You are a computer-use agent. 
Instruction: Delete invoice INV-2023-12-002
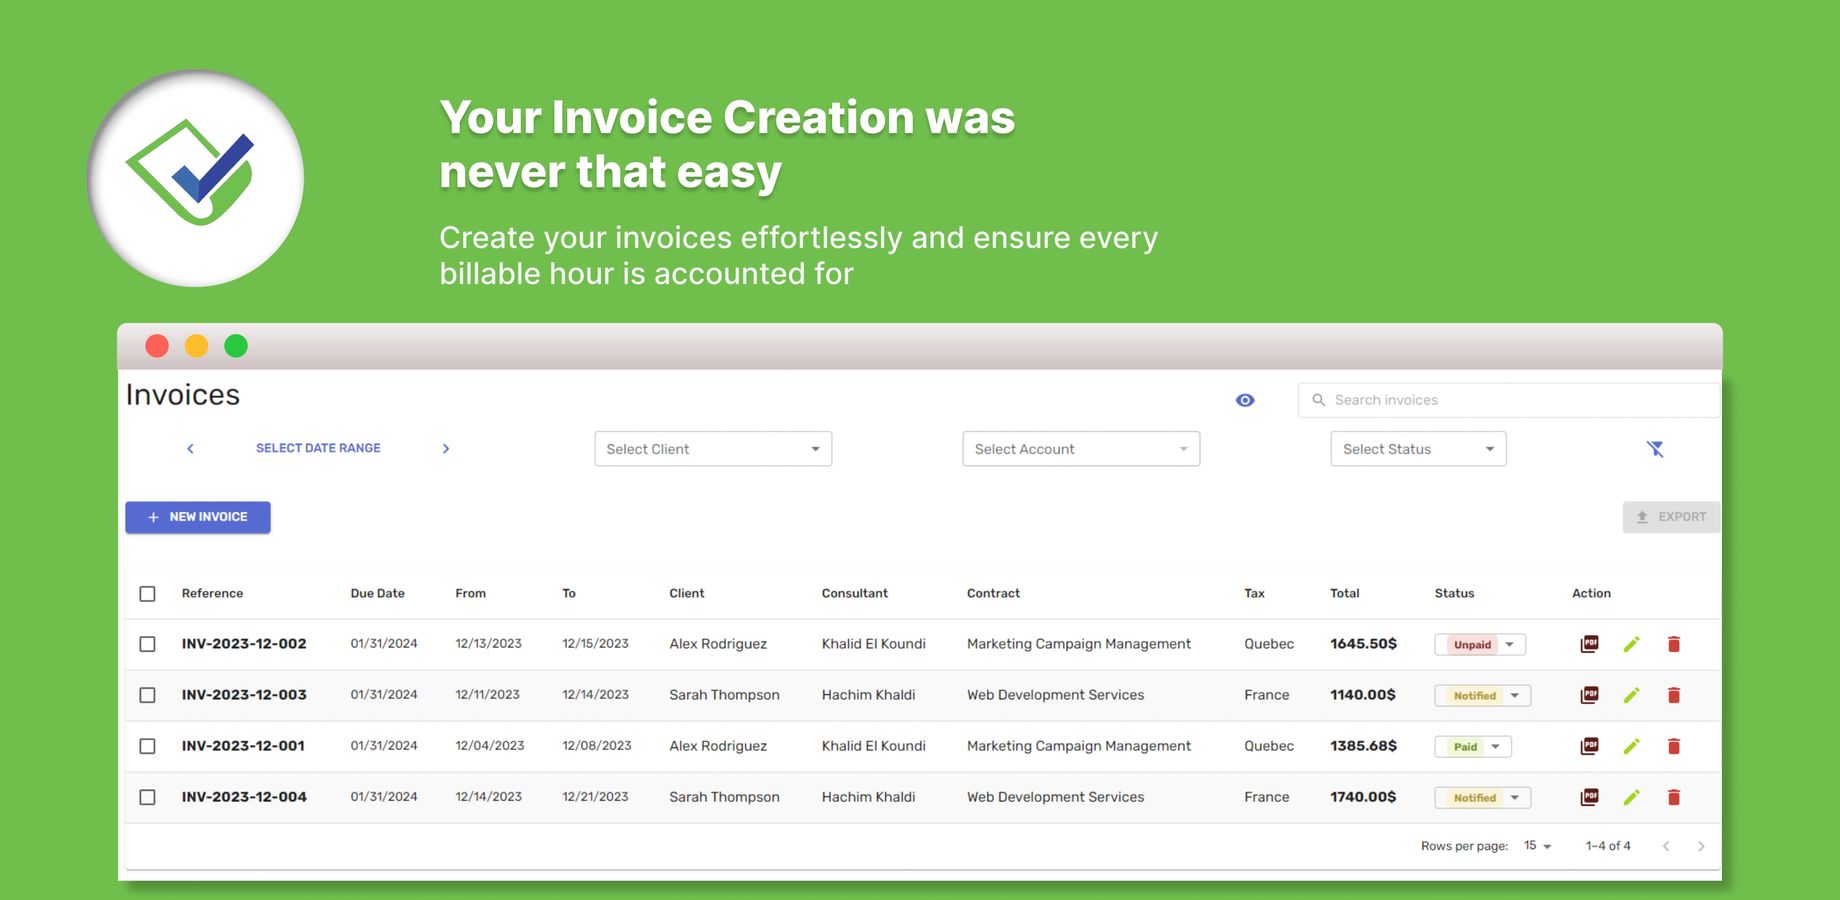1674,644
